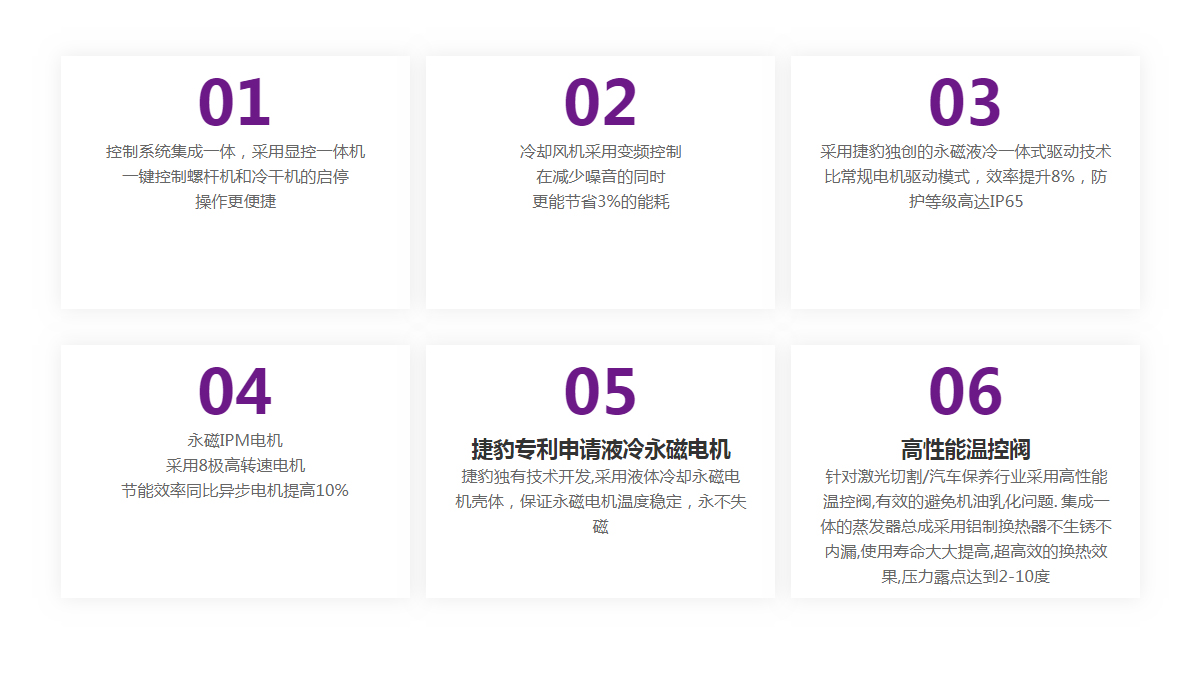Click the text 更能节省3%的能耗

(x=600, y=201)
